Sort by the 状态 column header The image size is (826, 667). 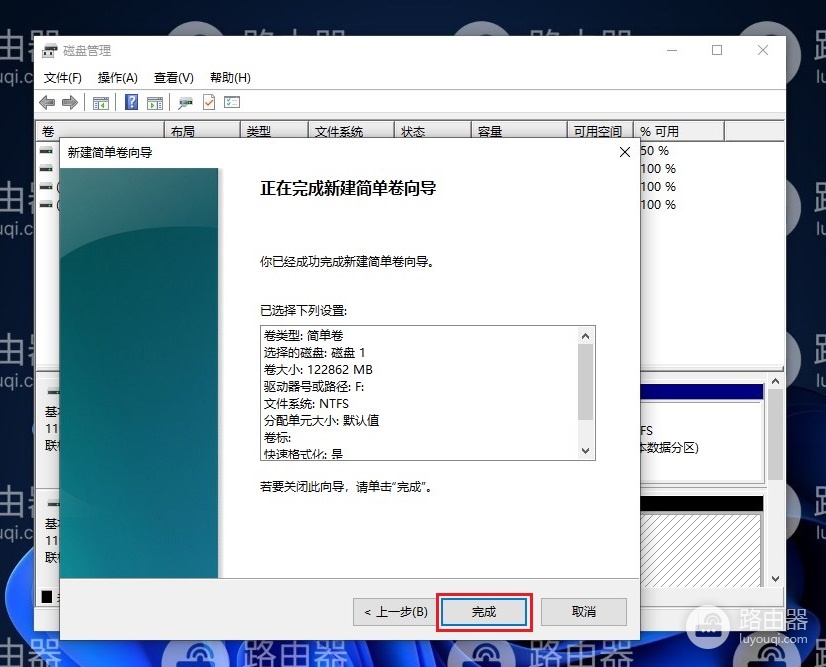432,131
